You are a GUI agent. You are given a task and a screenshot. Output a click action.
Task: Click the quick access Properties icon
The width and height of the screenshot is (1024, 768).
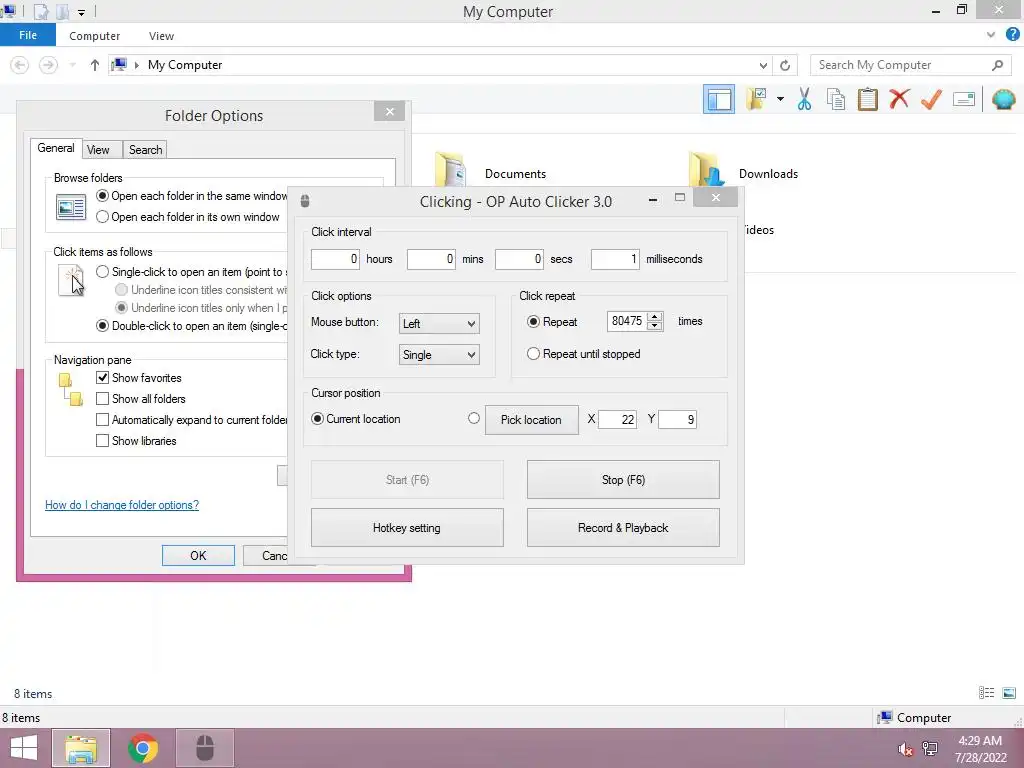click(x=40, y=11)
